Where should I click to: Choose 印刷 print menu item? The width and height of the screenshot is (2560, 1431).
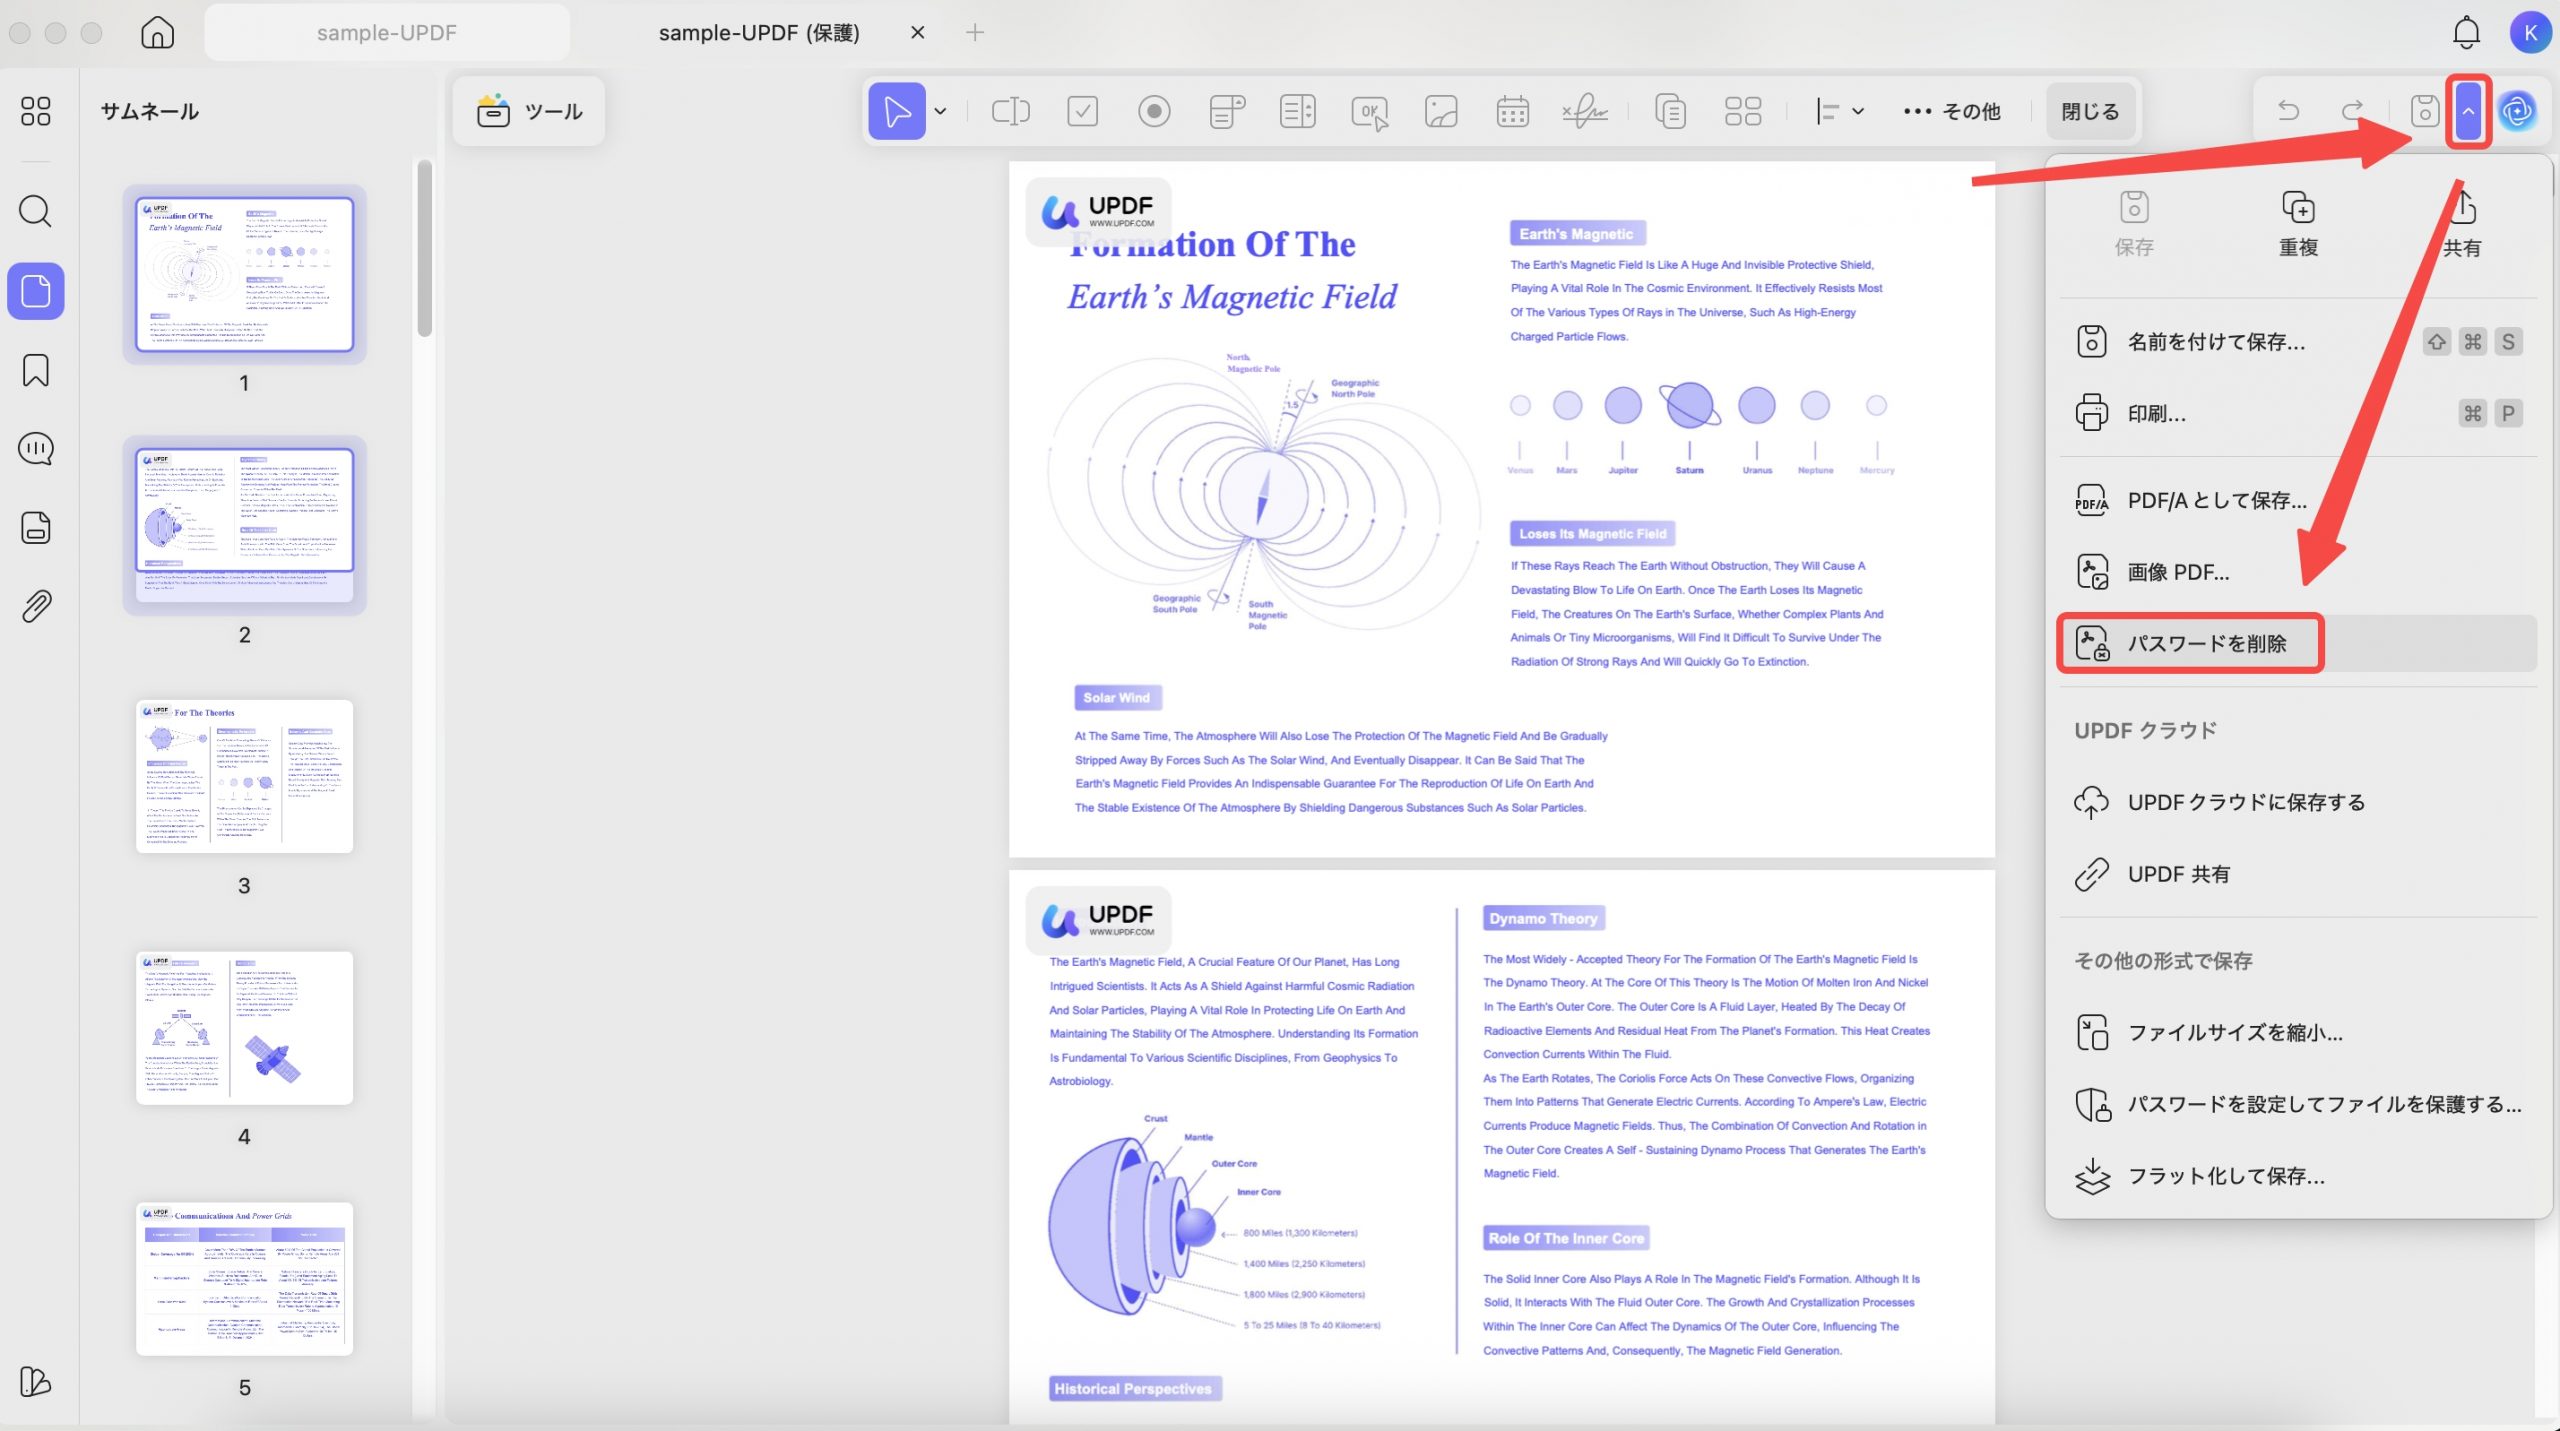point(2298,413)
